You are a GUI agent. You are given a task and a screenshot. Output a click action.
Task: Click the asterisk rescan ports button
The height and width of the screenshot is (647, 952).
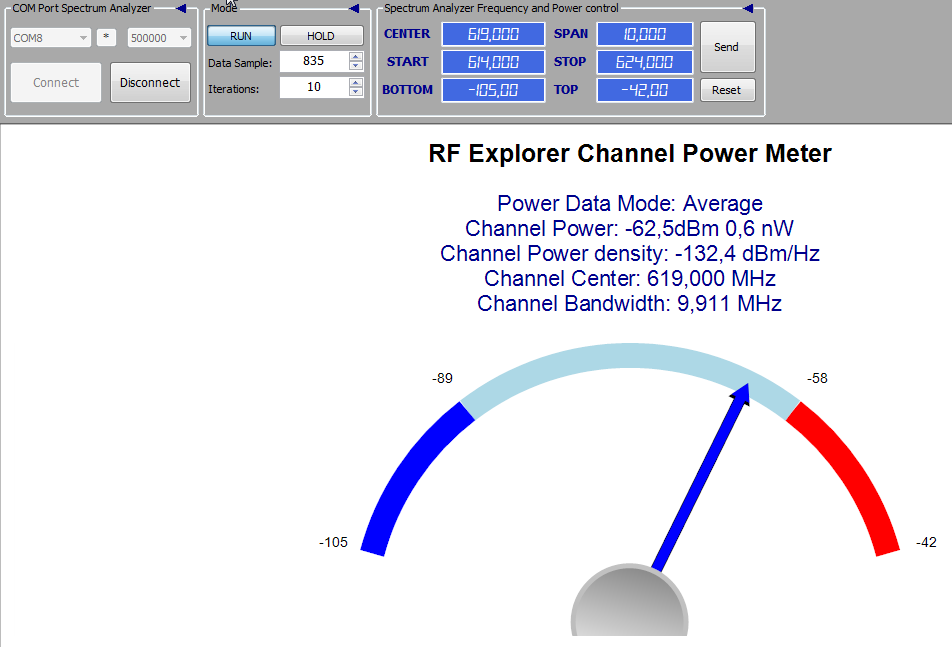(106, 37)
